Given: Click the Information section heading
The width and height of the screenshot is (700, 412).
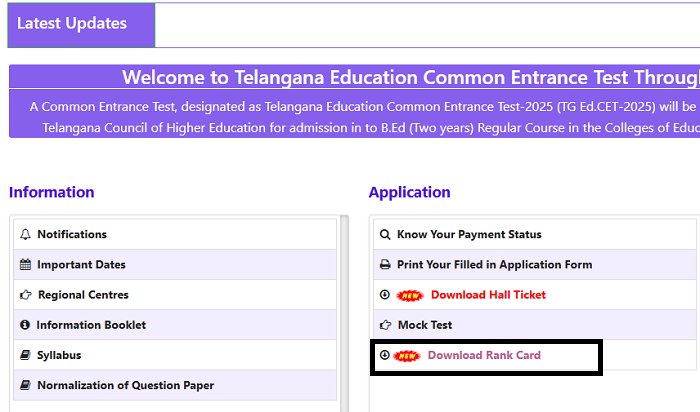Looking at the screenshot, I should (52, 192).
